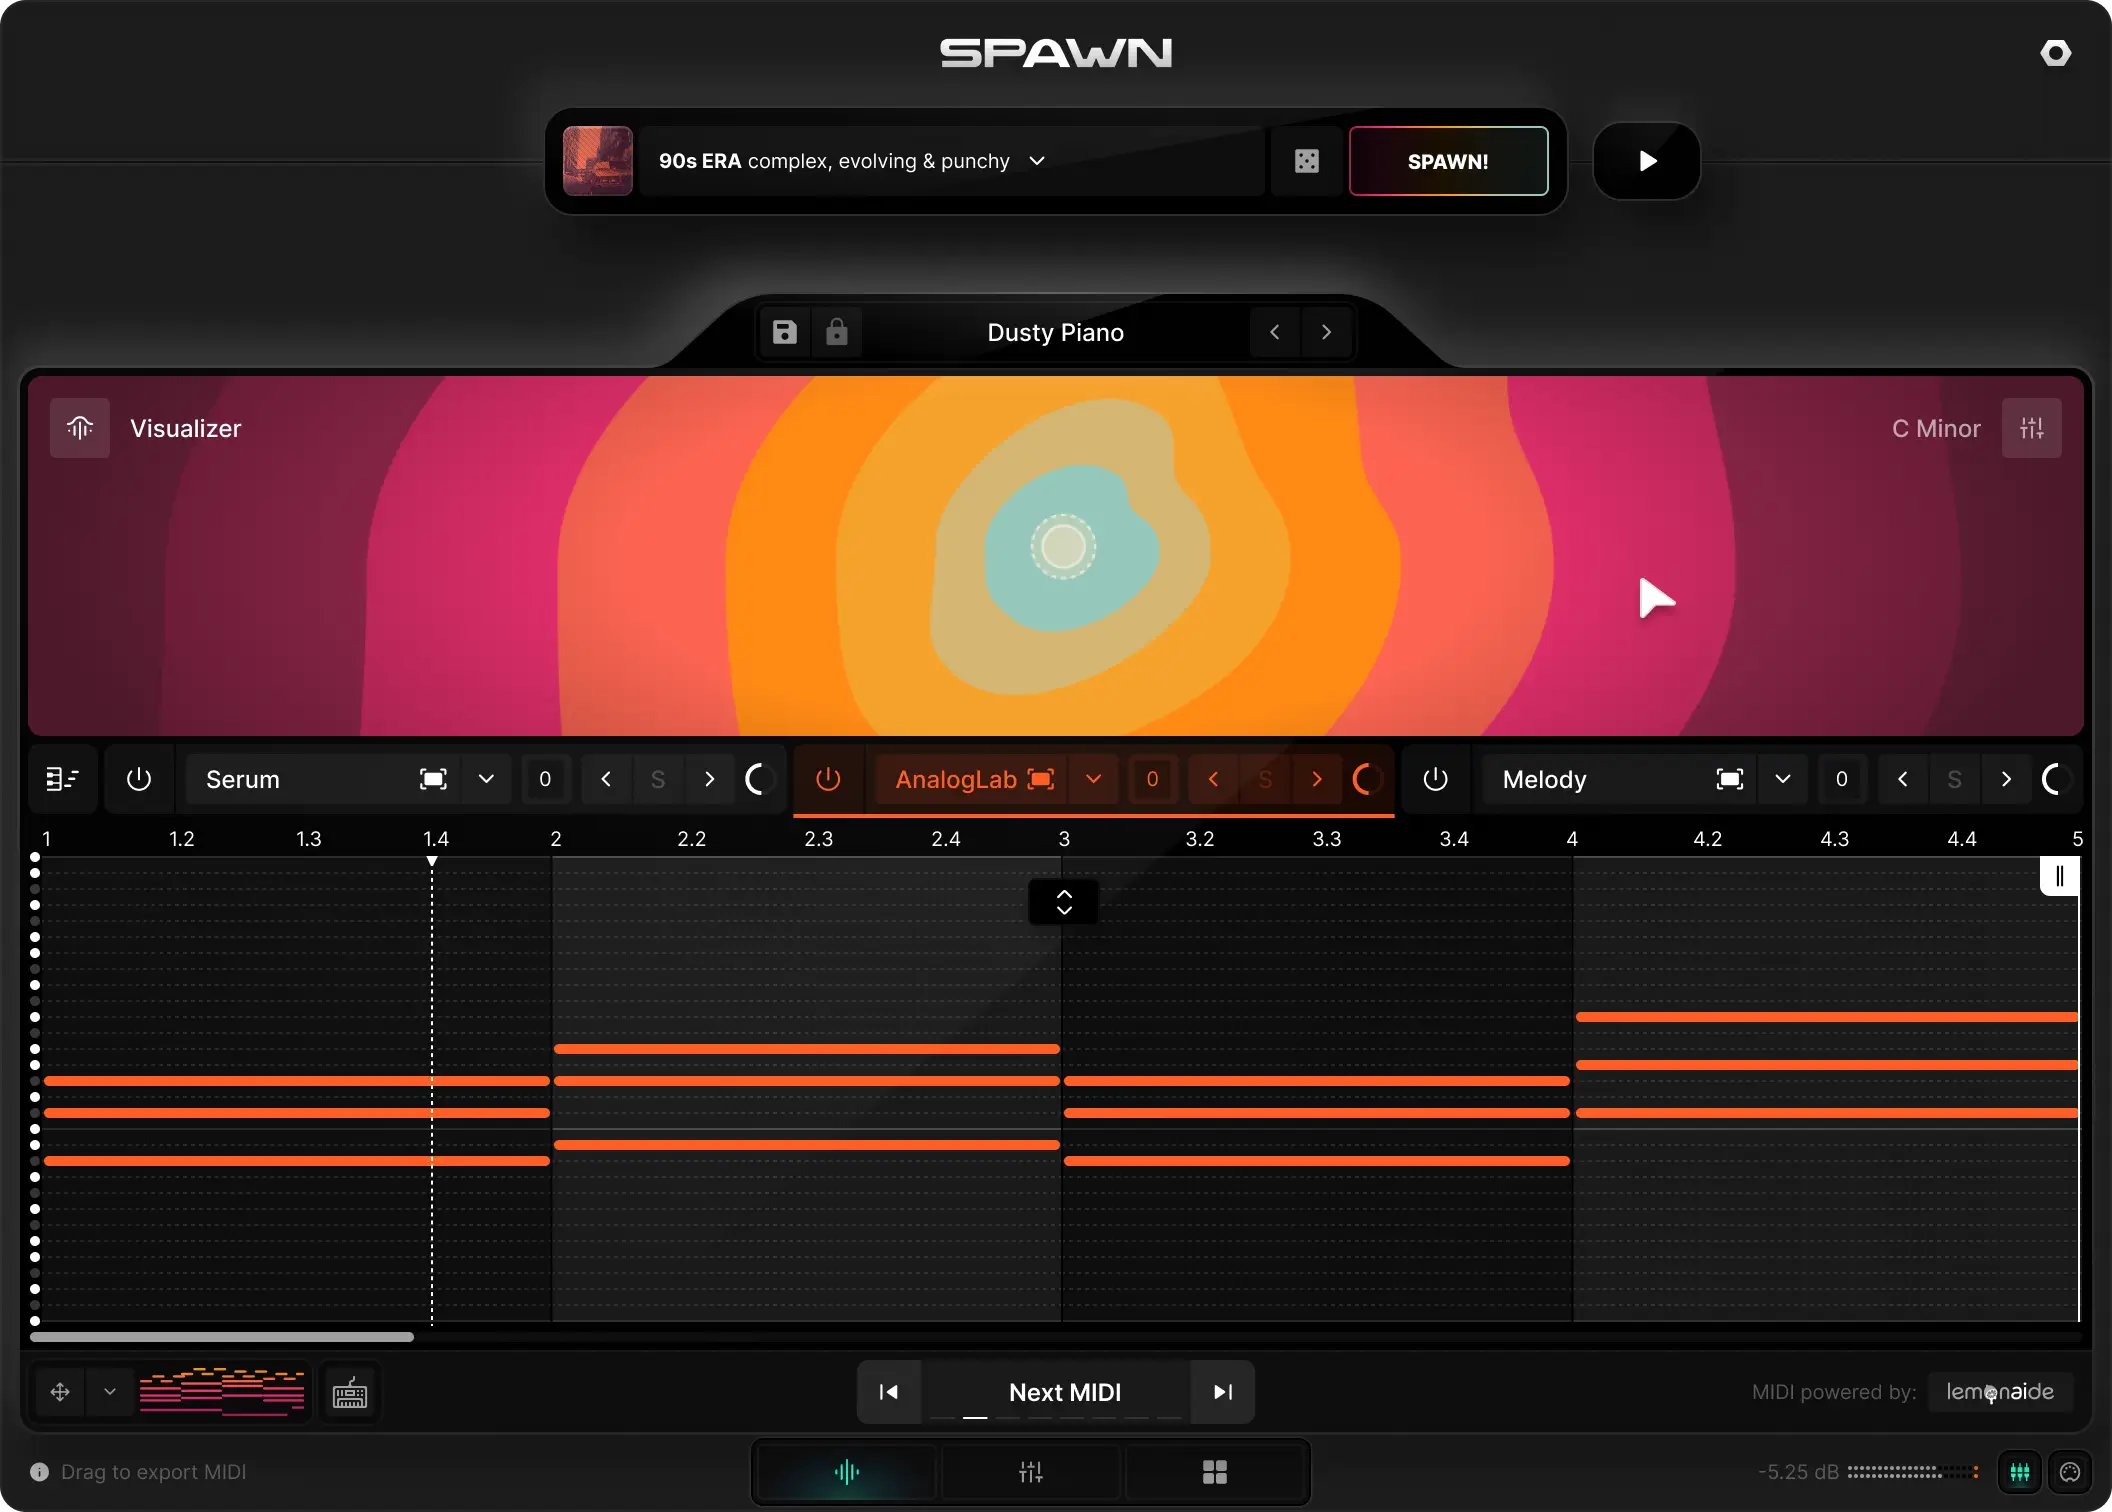Click the playhead marker at 1.4
Screen dimensions: 2112x1512
point(432,861)
